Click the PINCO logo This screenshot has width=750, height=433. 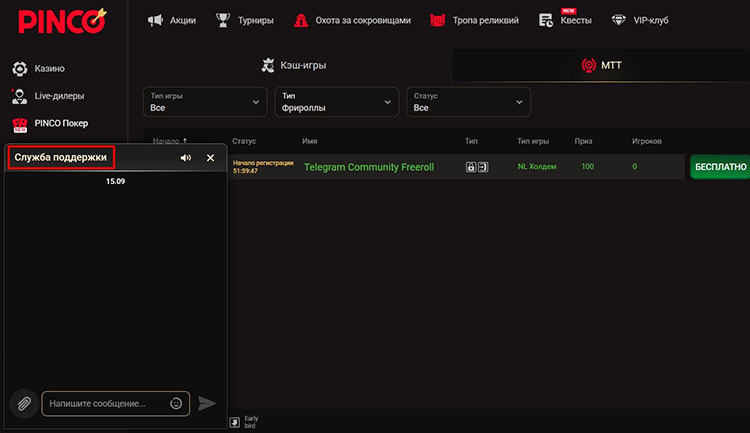[x=62, y=21]
